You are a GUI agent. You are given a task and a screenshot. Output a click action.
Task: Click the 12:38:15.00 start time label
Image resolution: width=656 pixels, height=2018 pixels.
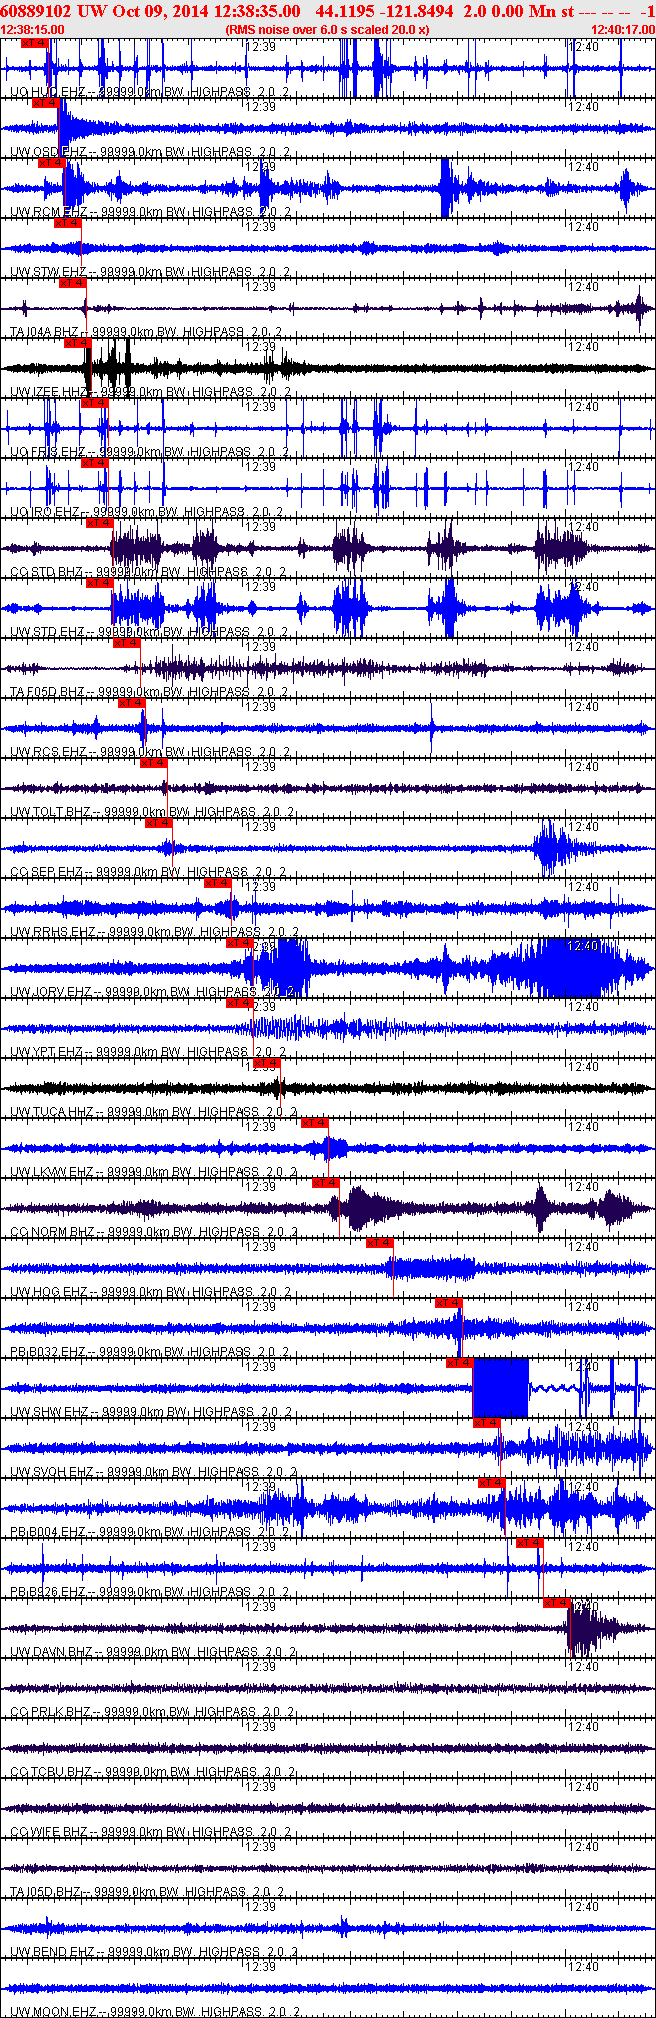pyautogui.click(x=33, y=30)
